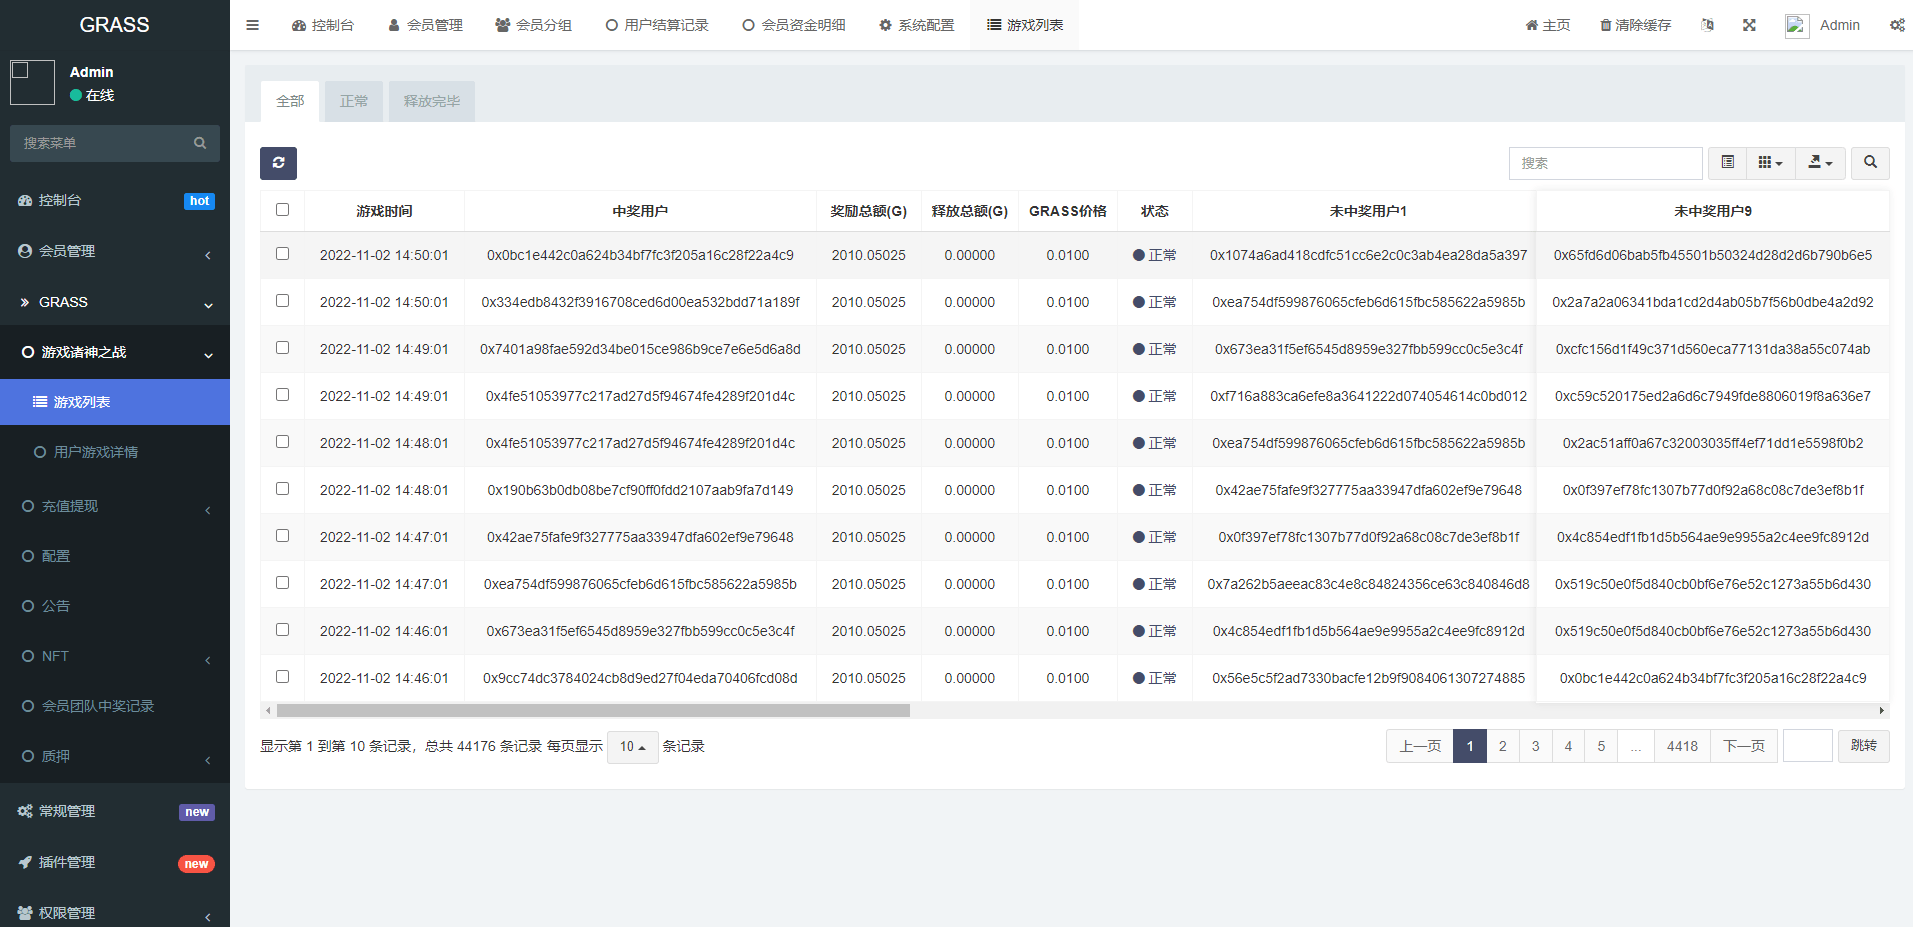Open the page size 10 dropdown

pyautogui.click(x=632, y=747)
